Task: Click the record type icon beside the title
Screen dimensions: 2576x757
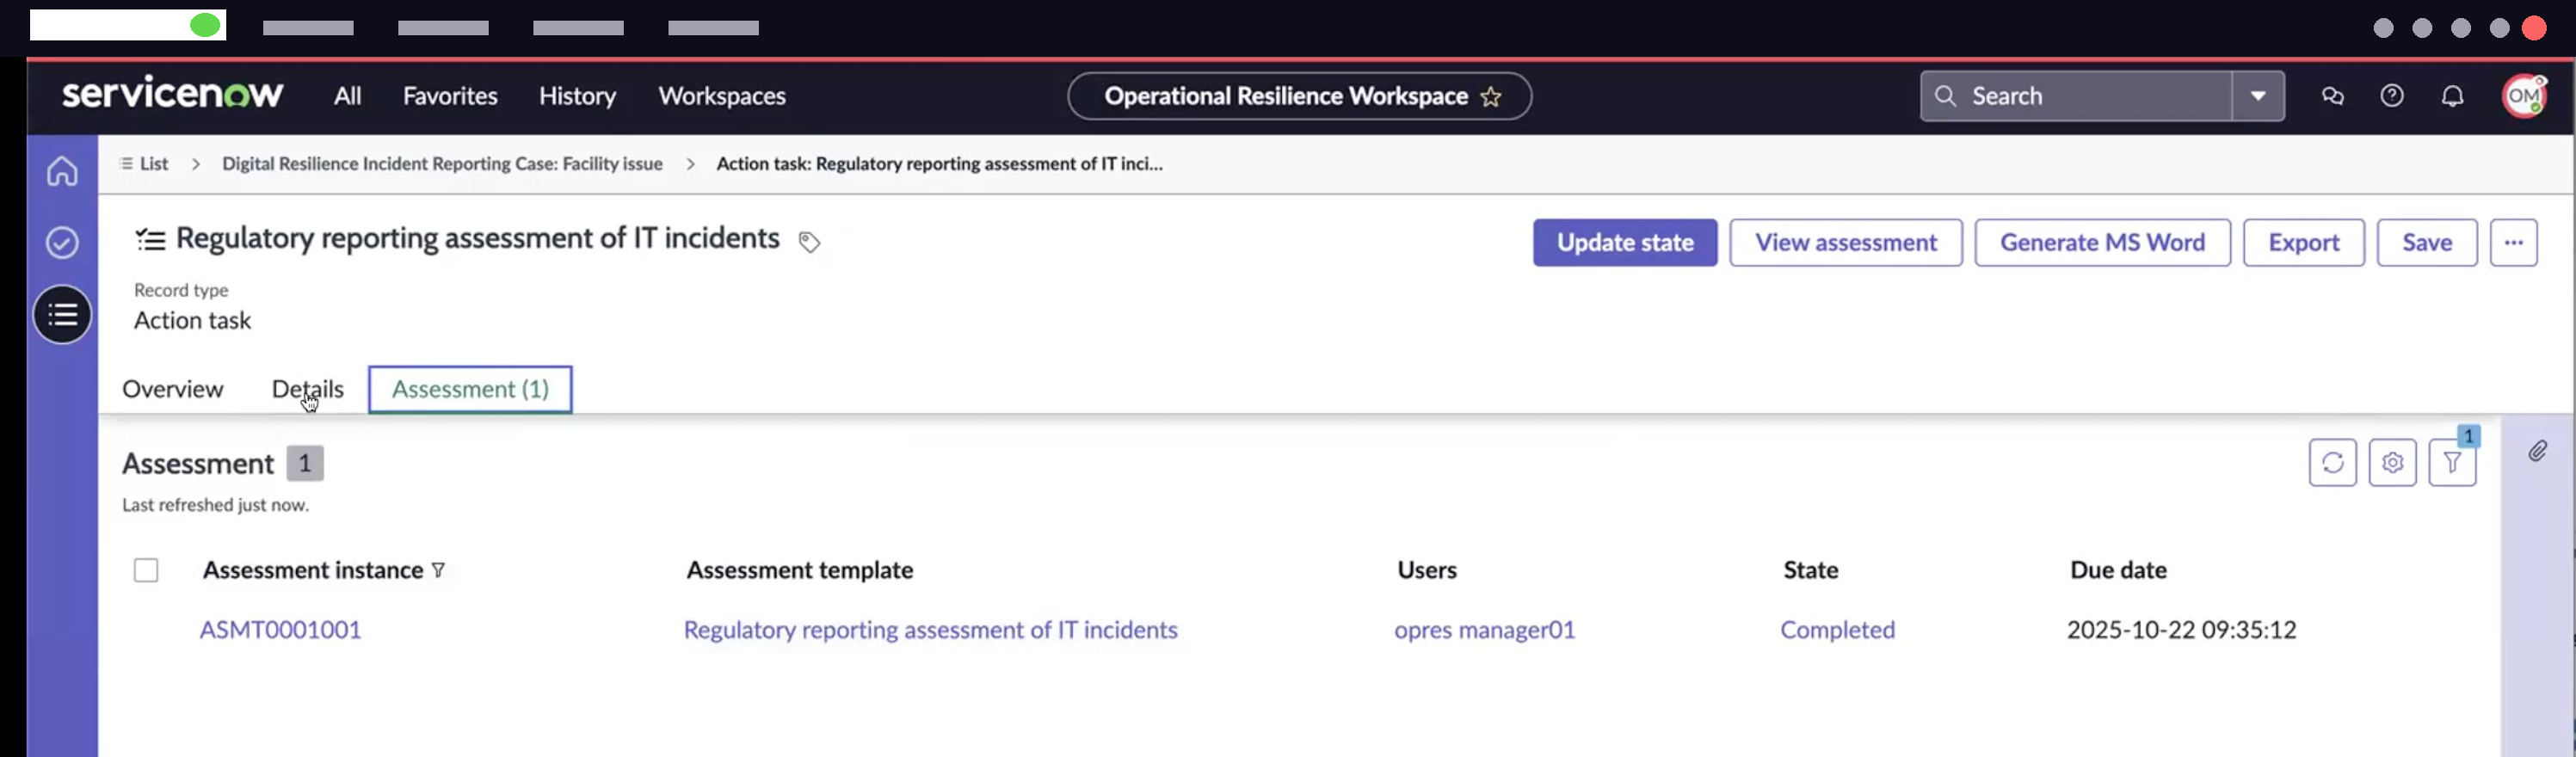Action: [x=150, y=240]
